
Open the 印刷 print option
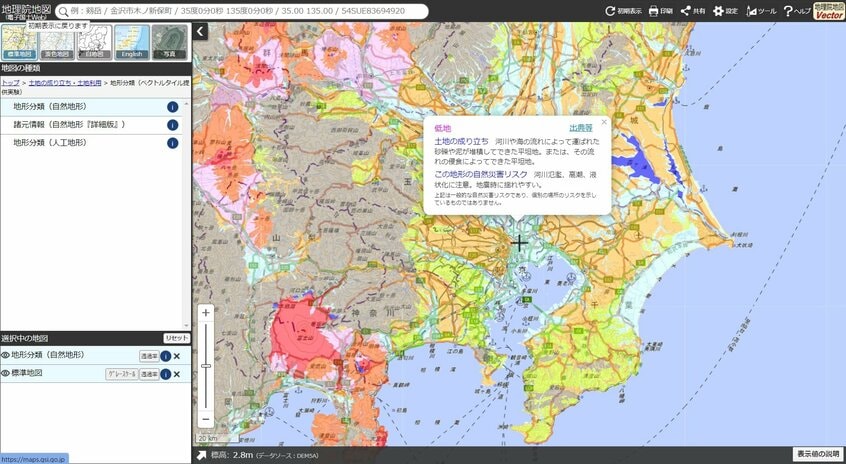point(660,11)
